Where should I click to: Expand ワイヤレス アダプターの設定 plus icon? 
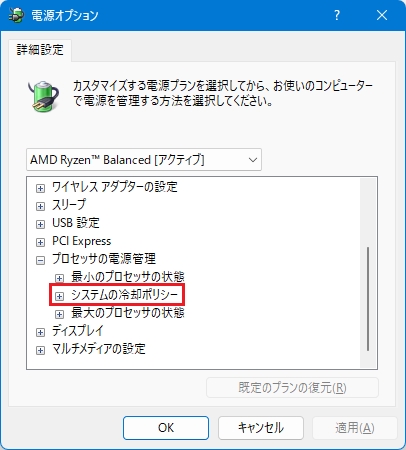click(x=40, y=188)
